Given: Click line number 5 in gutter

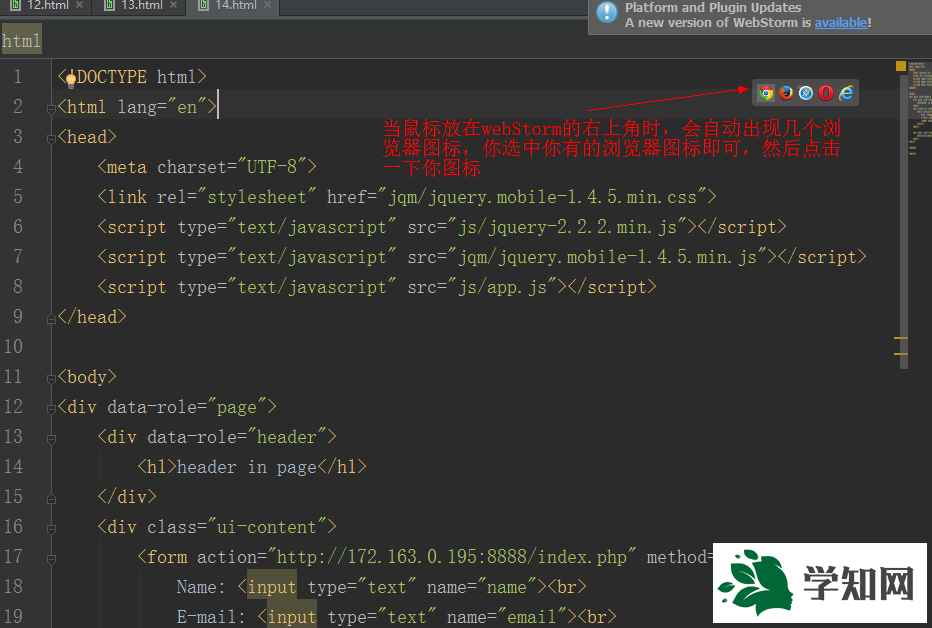Looking at the screenshot, I should tap(18, 196).
